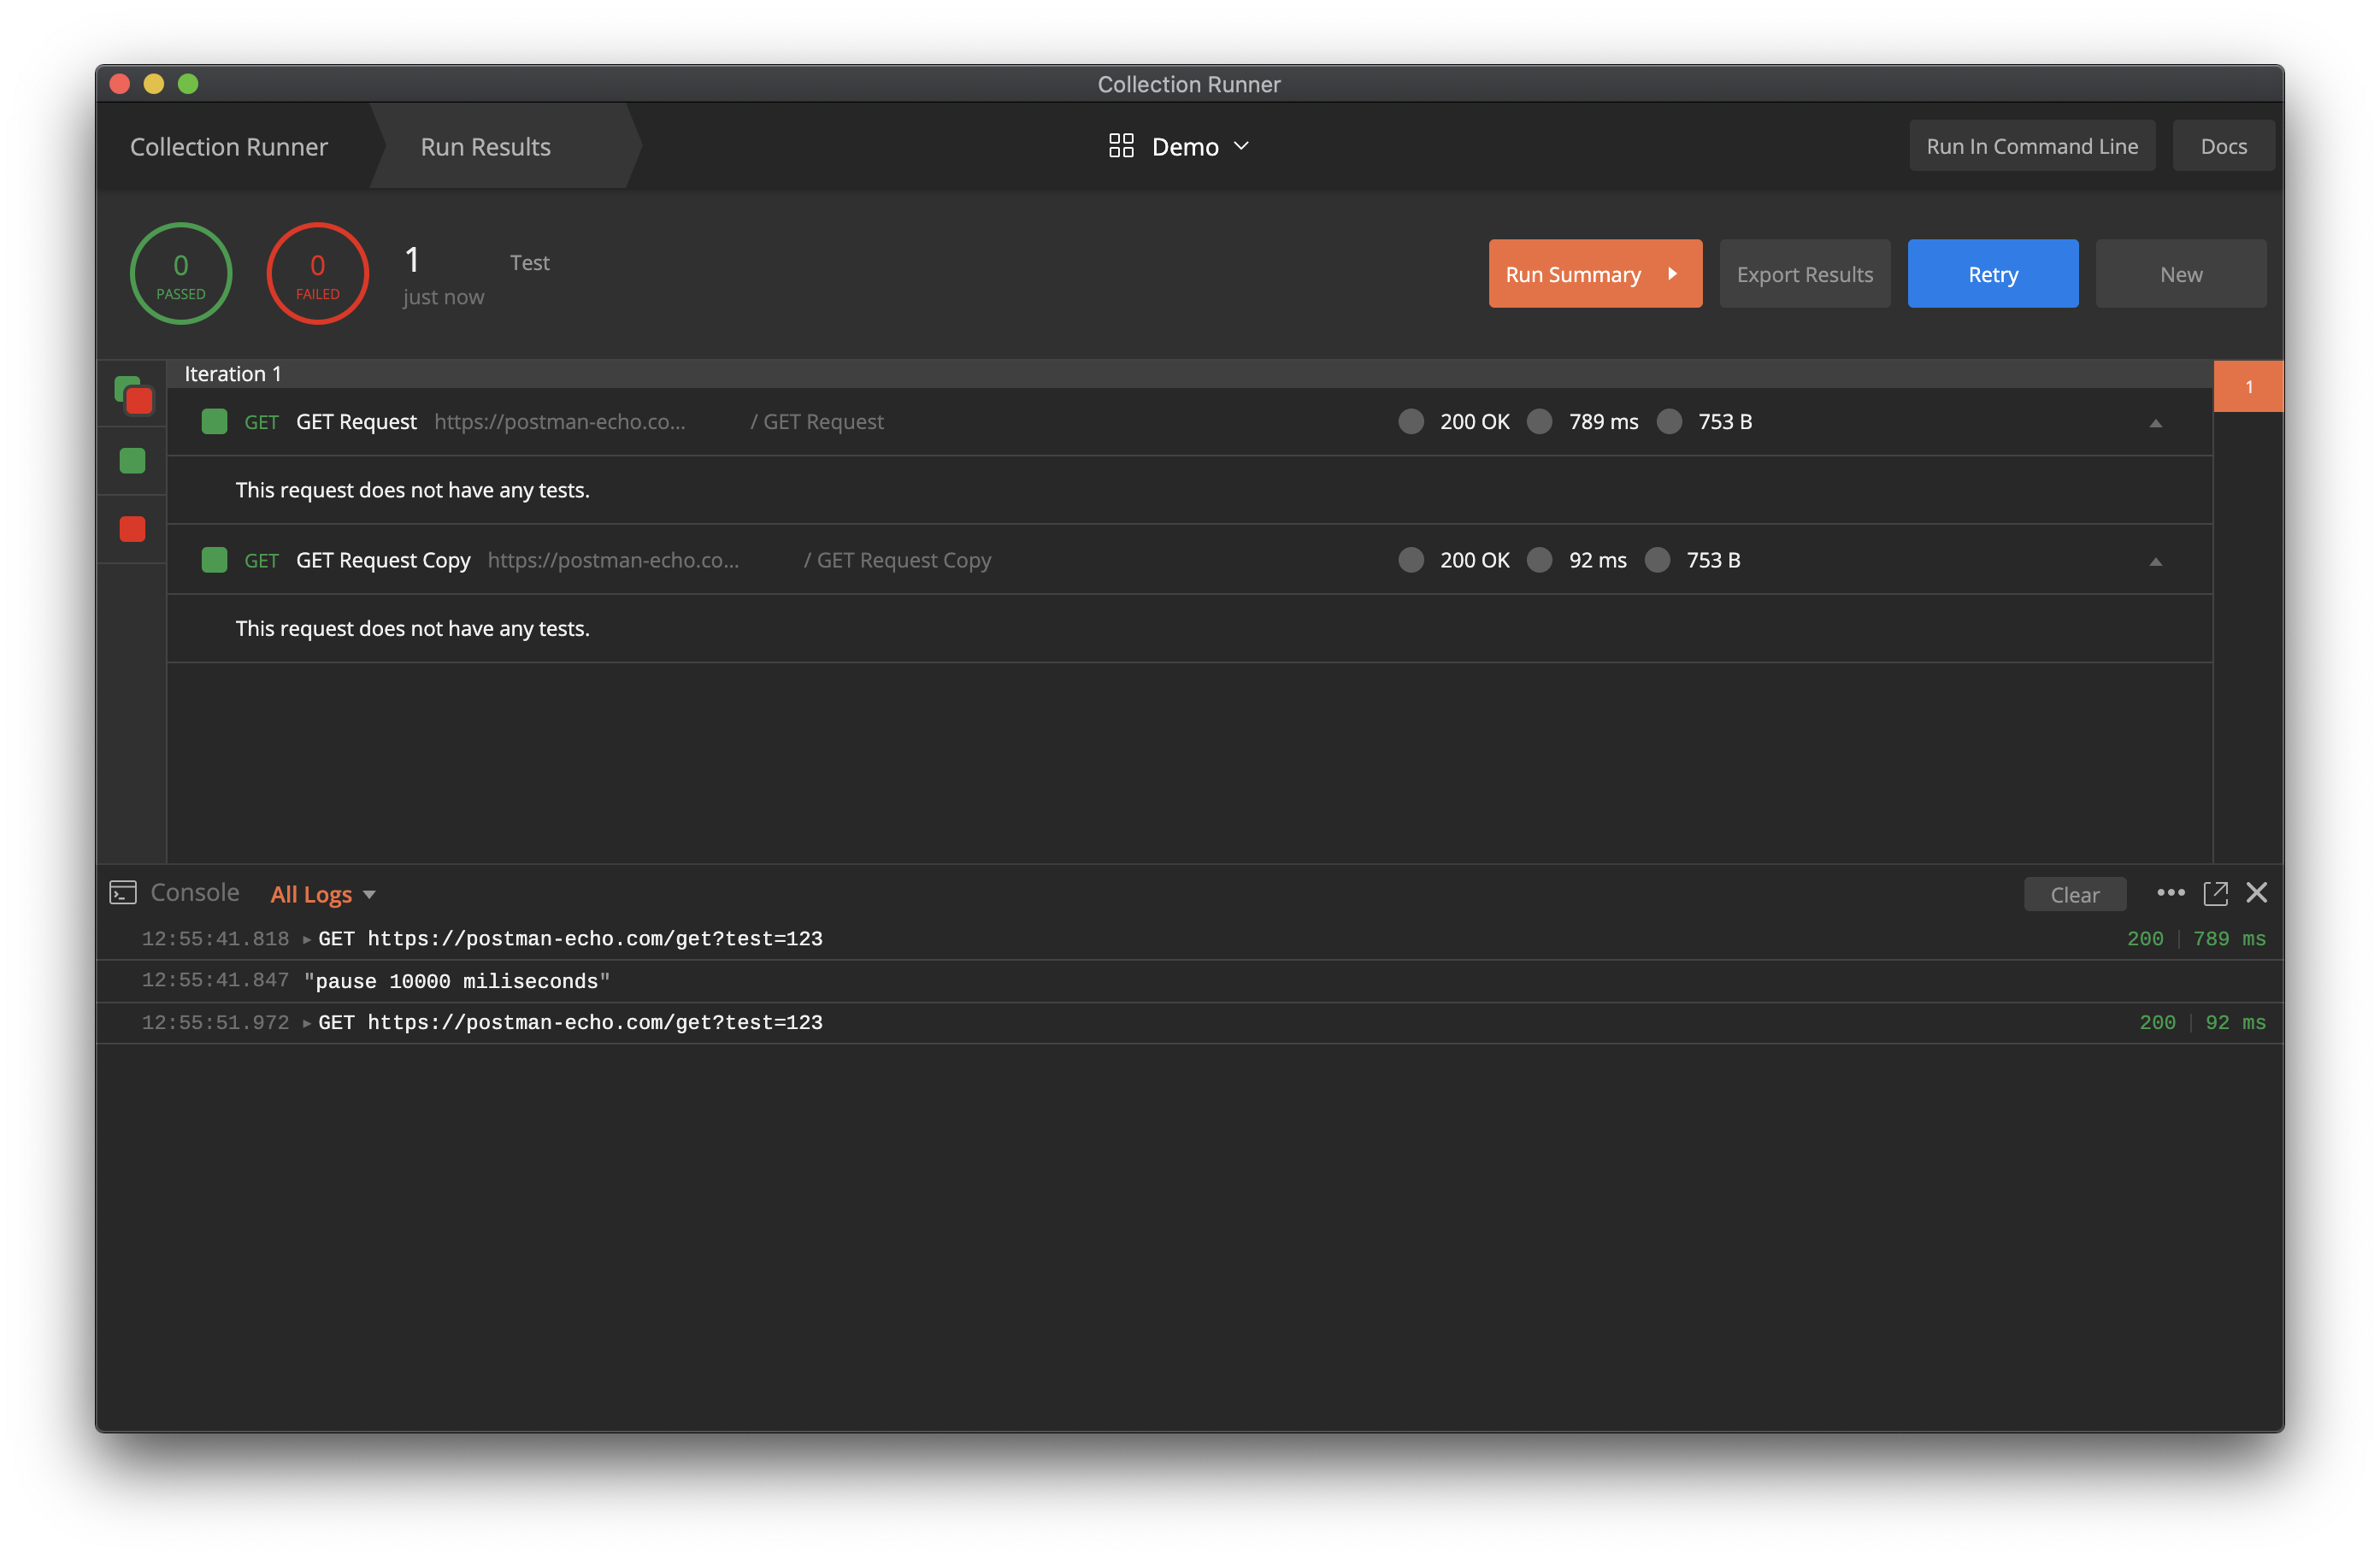Click the Retry button
This screenshot has height=1559, width=2380.
1992,273
